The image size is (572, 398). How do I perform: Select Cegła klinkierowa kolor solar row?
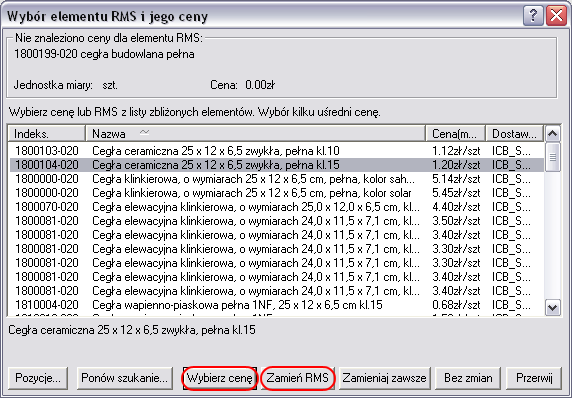276,193
